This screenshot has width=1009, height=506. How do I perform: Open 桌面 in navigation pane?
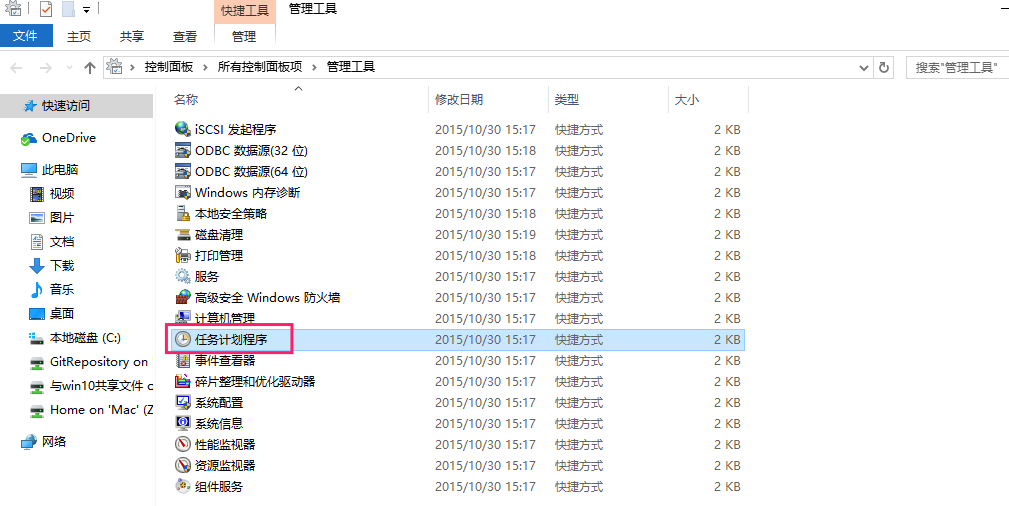pyautogui.click(x=62, y=314)
